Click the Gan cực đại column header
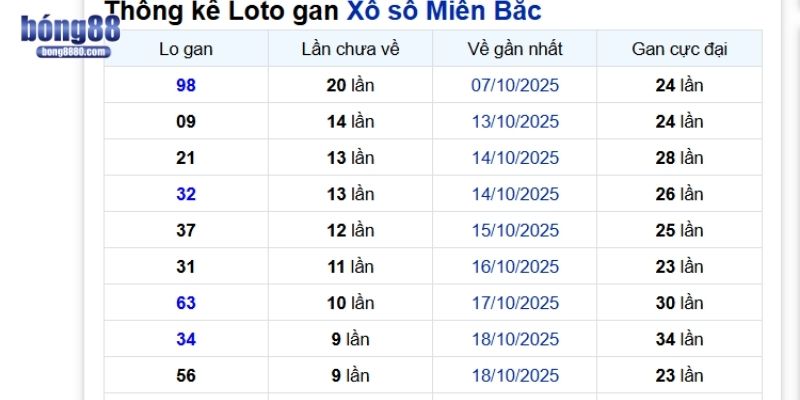Screen dimensions: 800x400 coord(679,49)
